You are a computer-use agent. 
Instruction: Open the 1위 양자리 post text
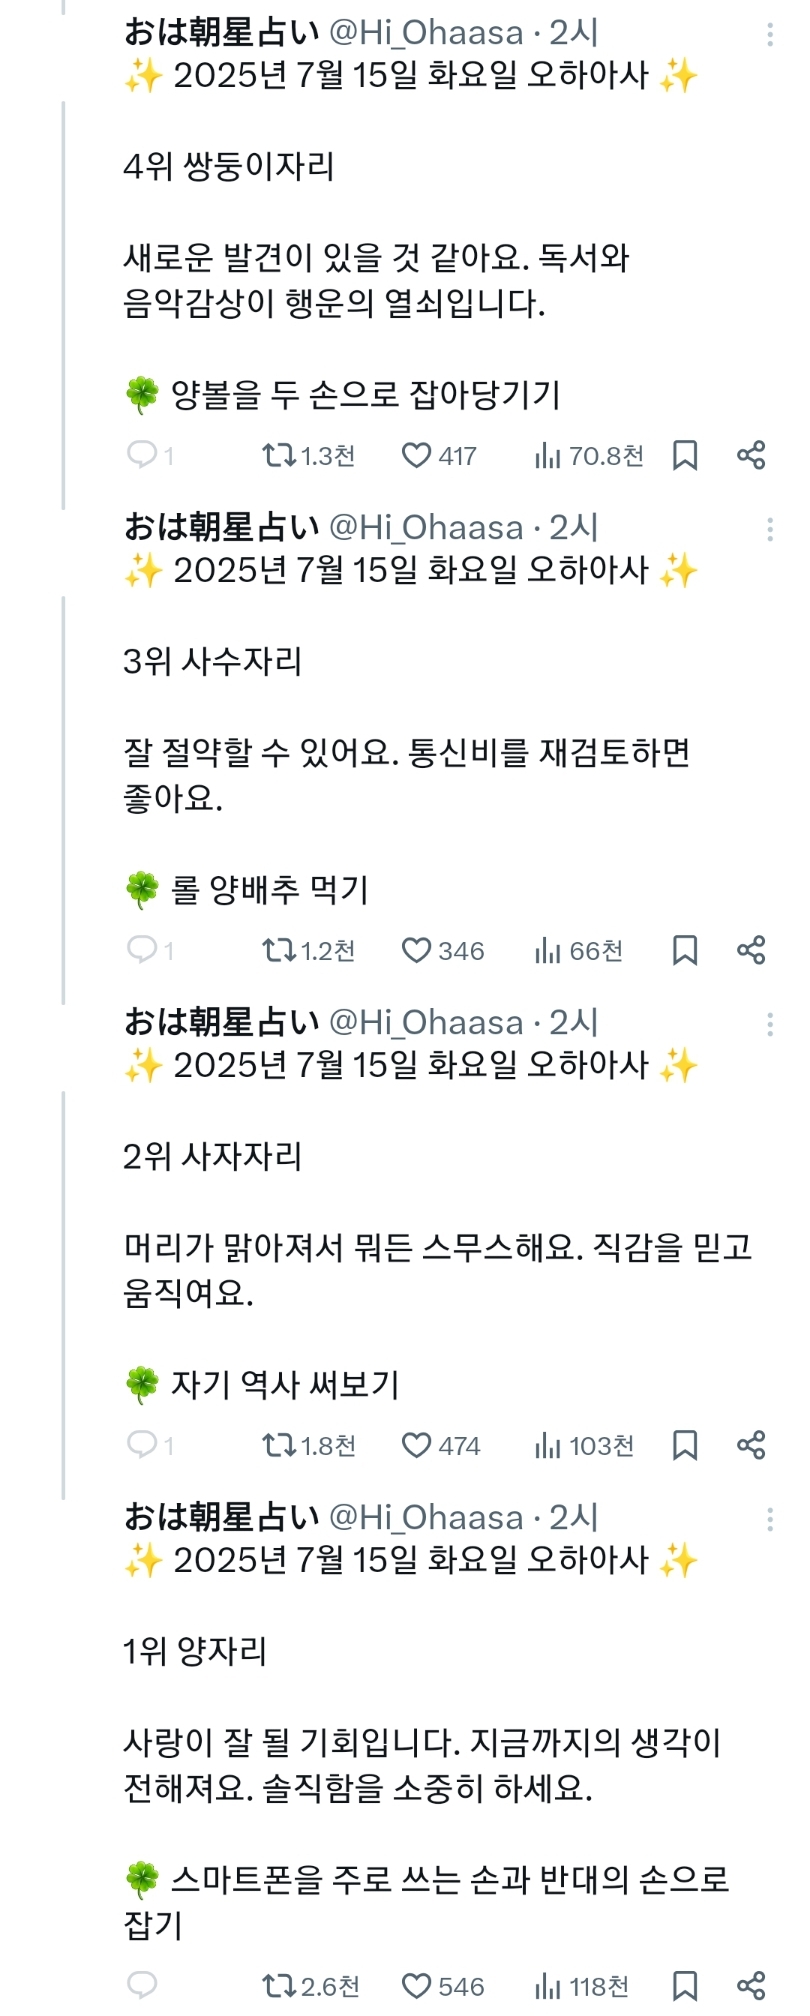click(420, 1765)
